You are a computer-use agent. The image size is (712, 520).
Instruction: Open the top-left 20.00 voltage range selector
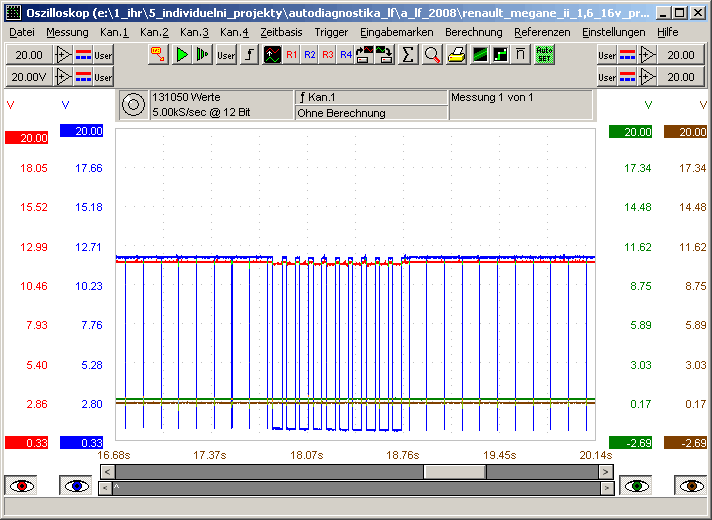(x=29, y=55)
